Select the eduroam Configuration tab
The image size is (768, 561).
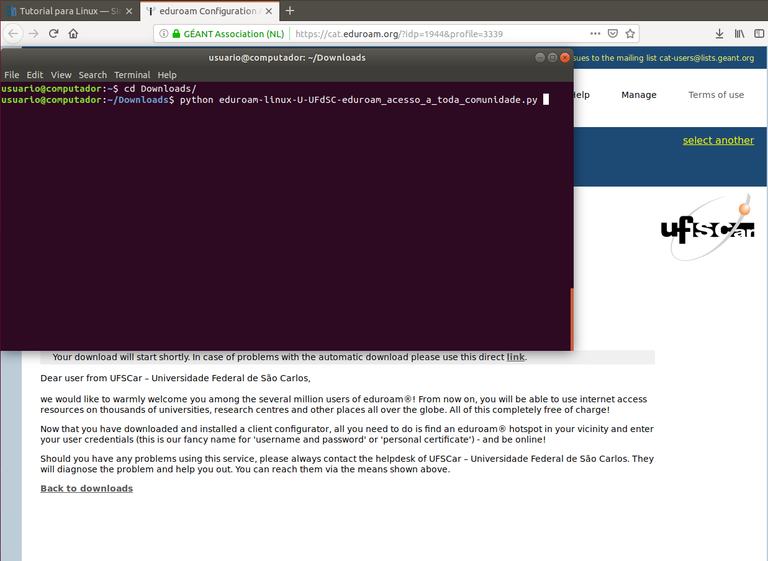click(210, 11)
